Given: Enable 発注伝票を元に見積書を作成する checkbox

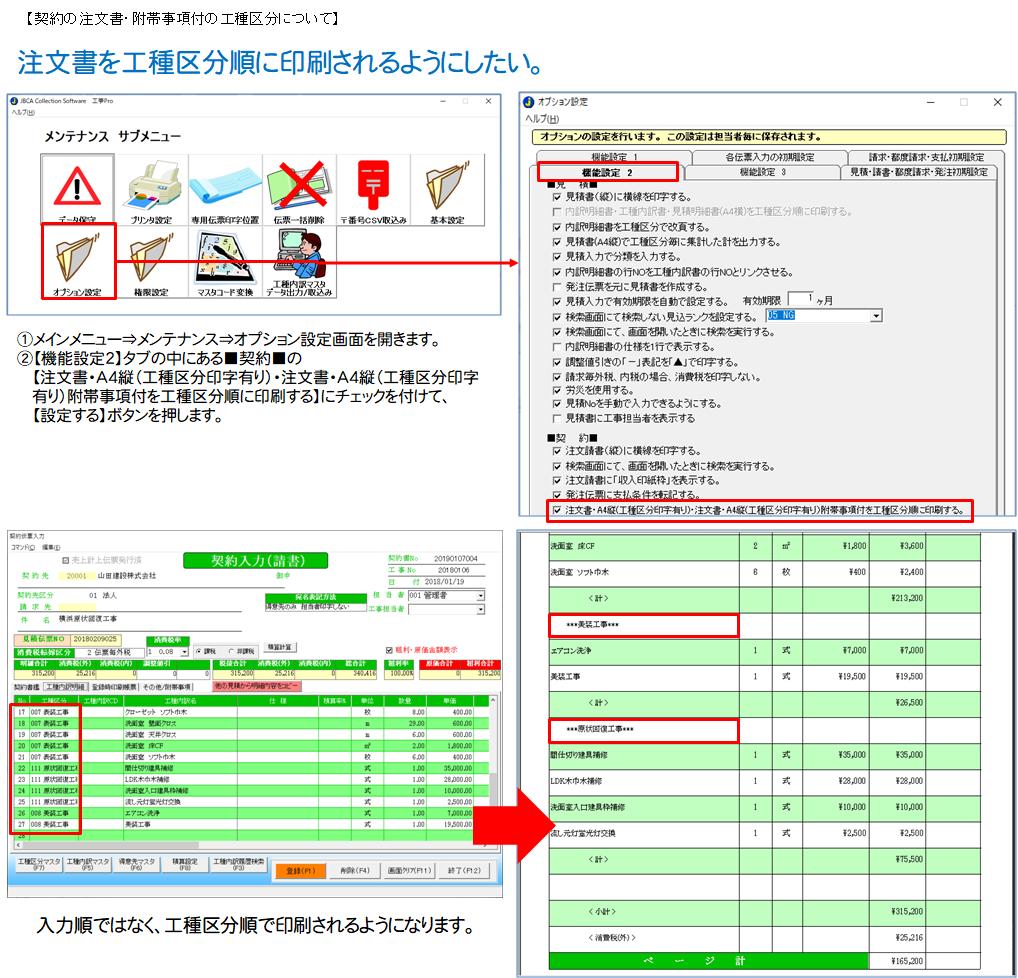Looking at the screenshot, I should tap(557, 286).
